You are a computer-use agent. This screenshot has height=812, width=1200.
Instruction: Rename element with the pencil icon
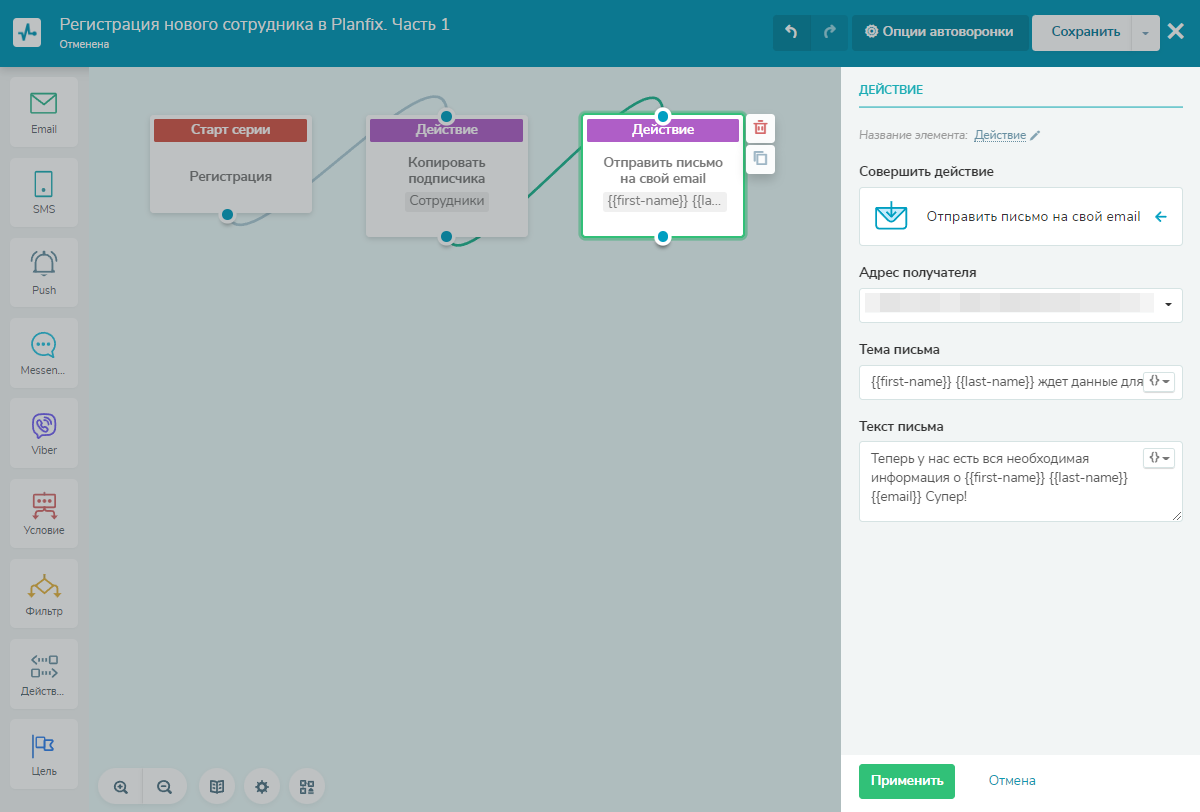[1035, 135]
